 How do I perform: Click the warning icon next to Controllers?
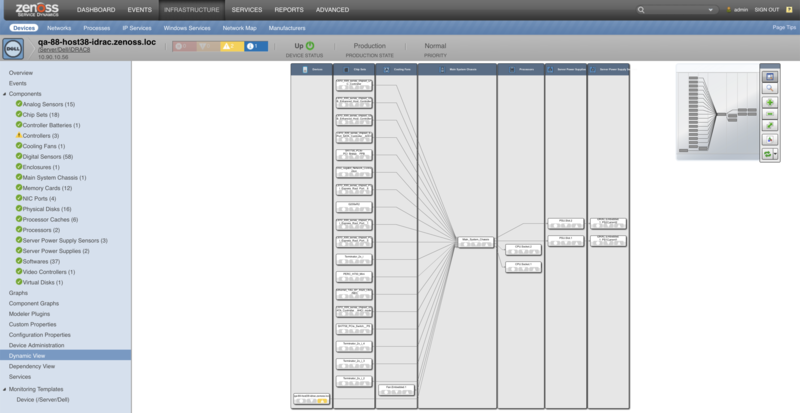coord(19,135)
